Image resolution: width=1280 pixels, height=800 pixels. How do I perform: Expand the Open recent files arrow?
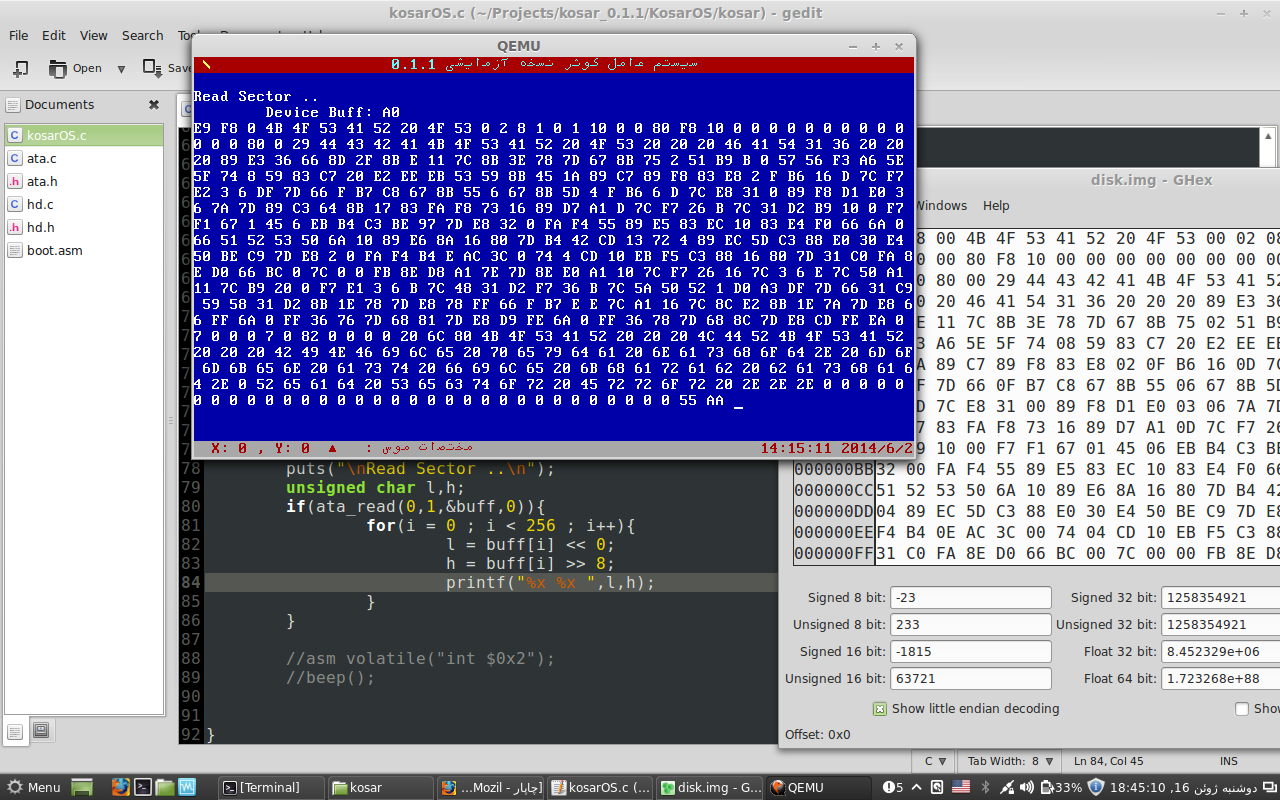(121, 69)
